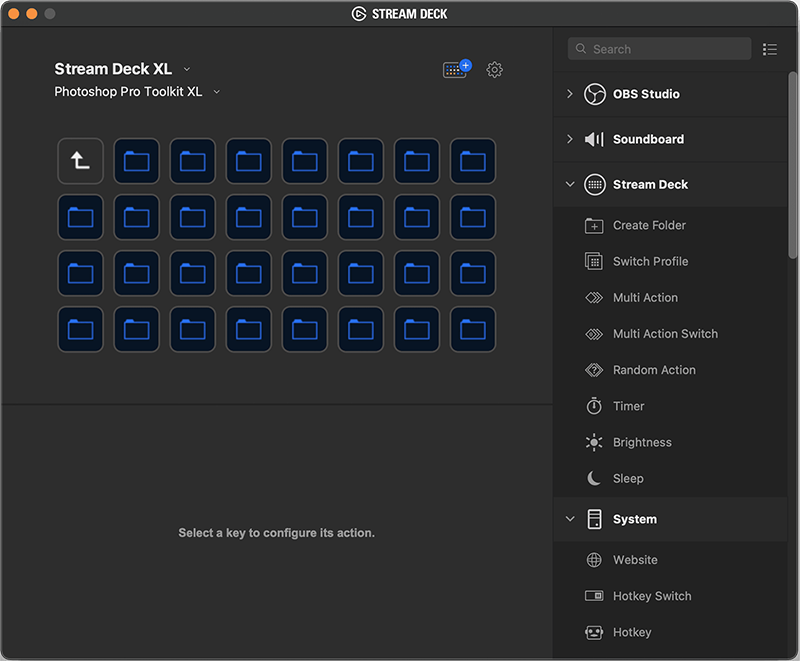Screen dimensions: 800x661
Task: Click the back-arrow folder navigation key
Action: tap(81, 161)
